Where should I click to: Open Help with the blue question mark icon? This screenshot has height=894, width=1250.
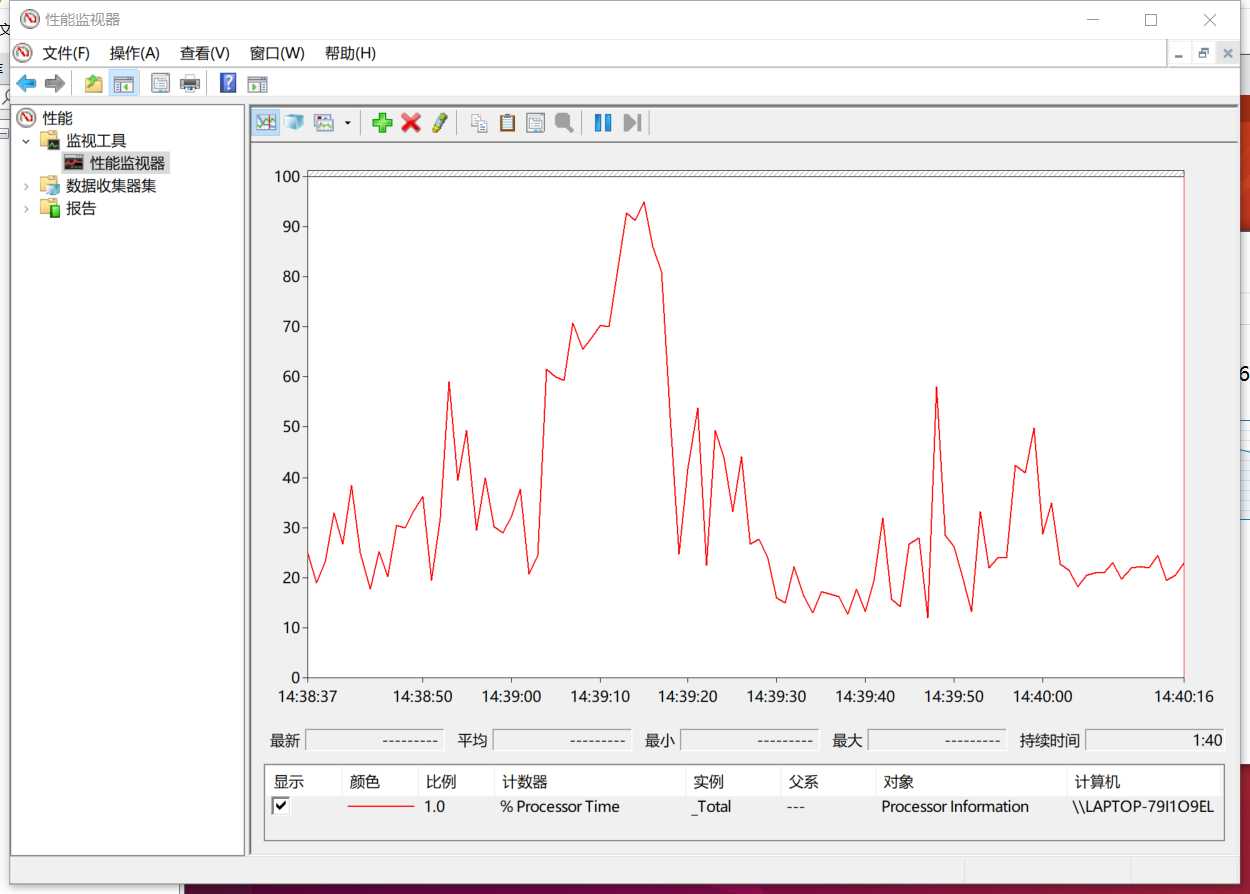click(x=228, y=84)
